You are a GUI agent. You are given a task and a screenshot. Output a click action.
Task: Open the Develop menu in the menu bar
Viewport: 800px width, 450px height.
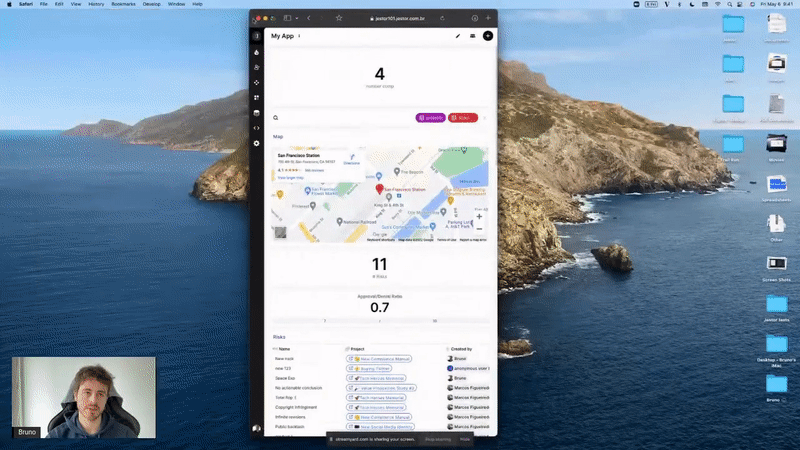point(152,4)
